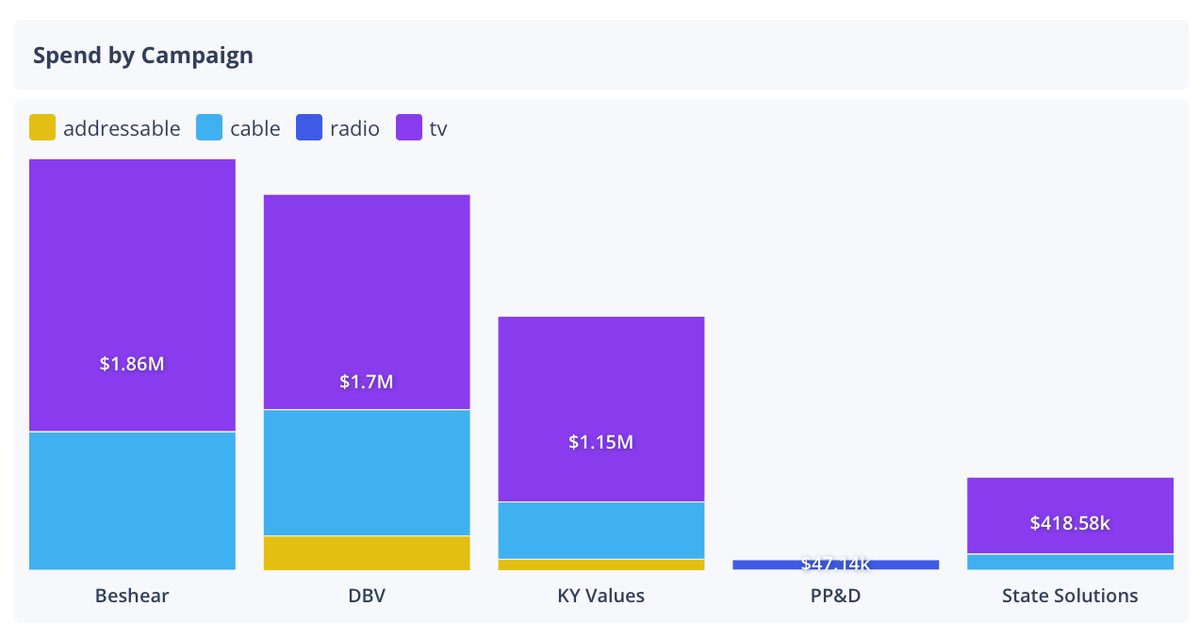Click the Beshear axis label
Screen dimensions: 1200x639
[x=131, y=594]
